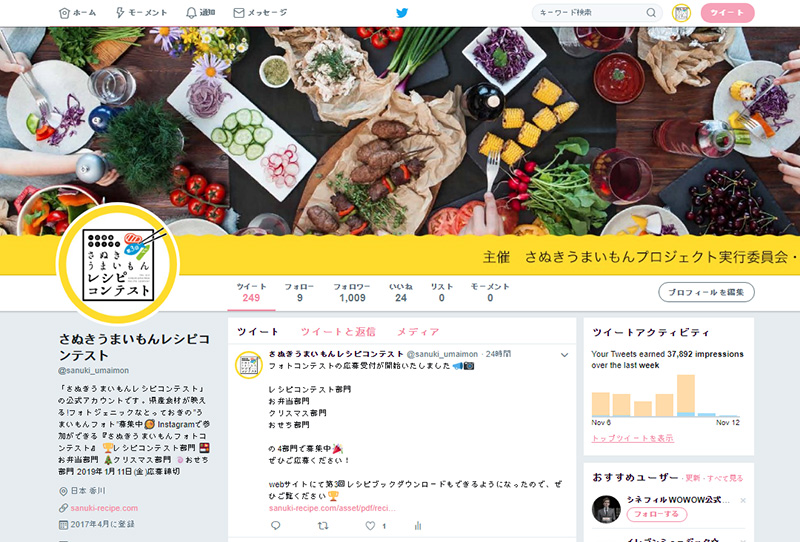This screenshot has height=542, width=800.
Task: Click the tallest bar in activity chart
Action: coord(686,396)
